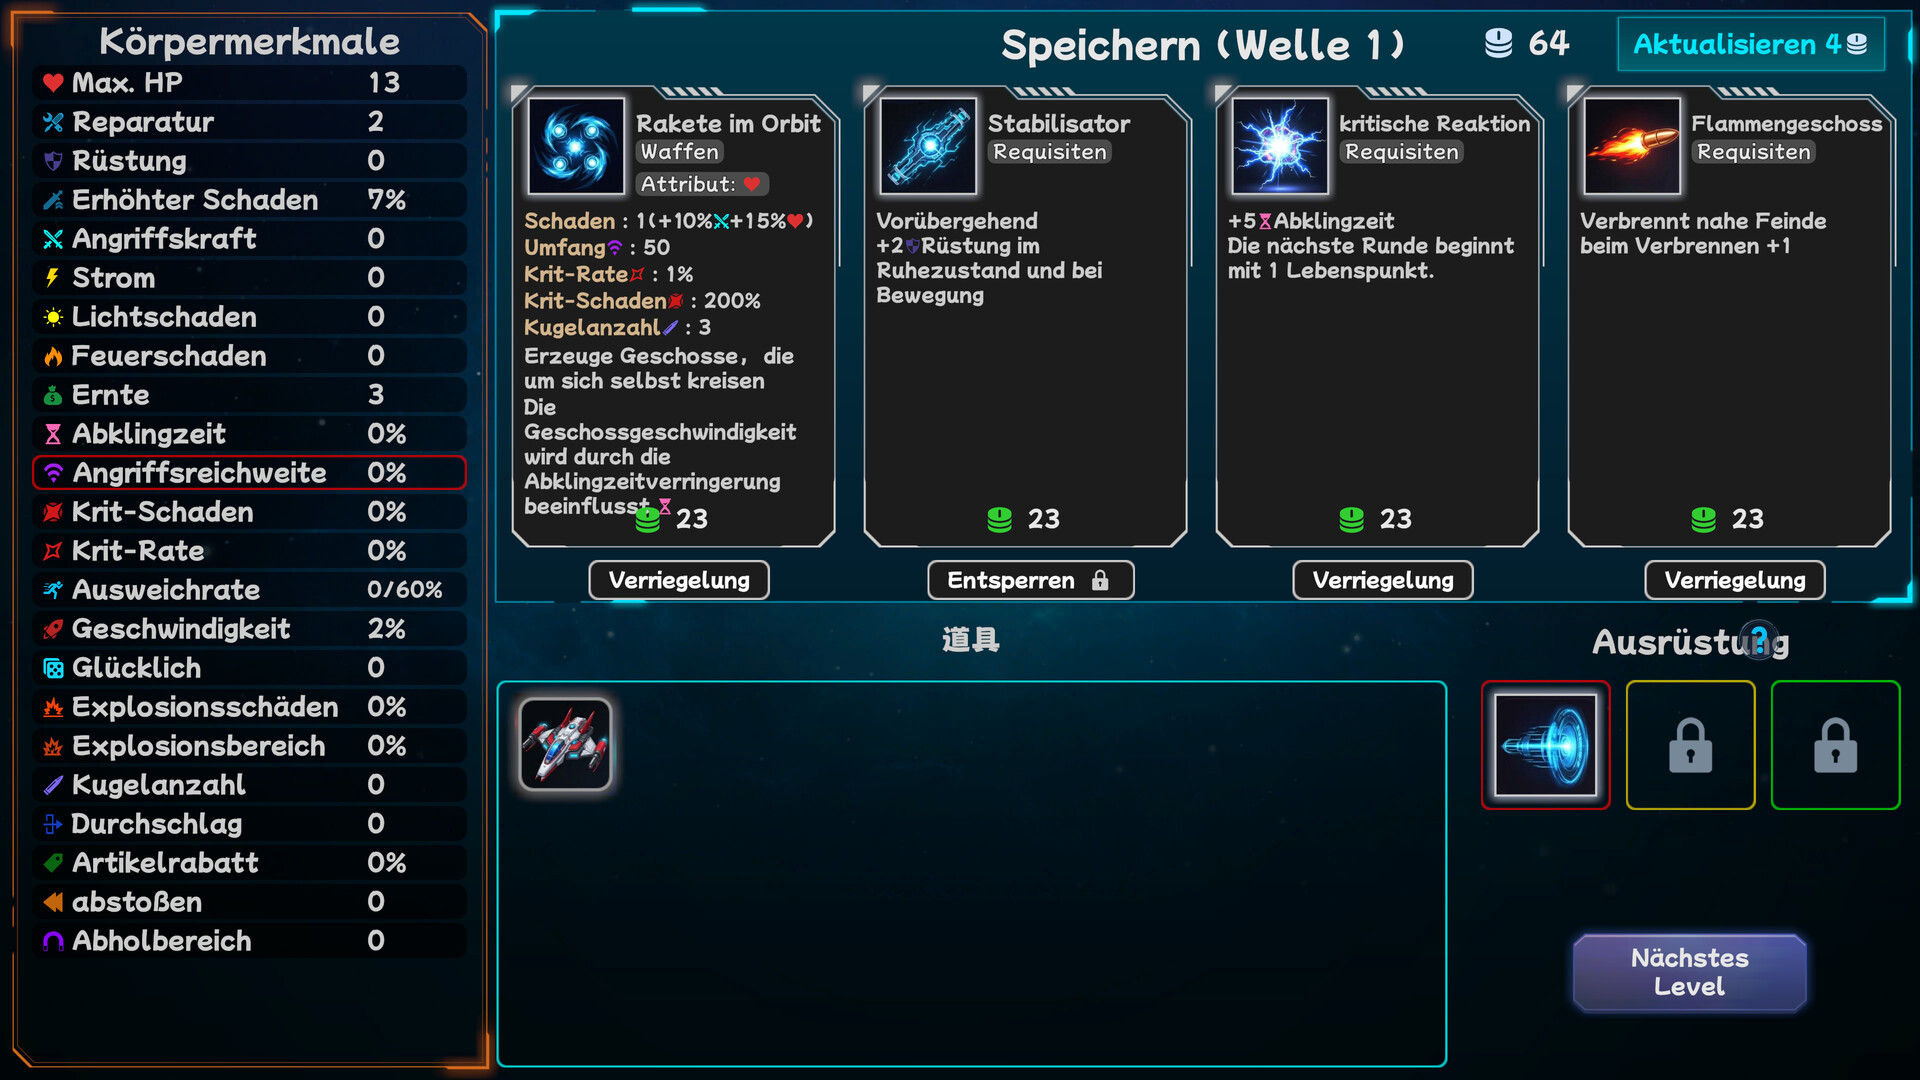The height and width of the screenshot is (1080, 1920).
Task: Open the help question mark near Ausrüstung
Action: pos(1760,641)
